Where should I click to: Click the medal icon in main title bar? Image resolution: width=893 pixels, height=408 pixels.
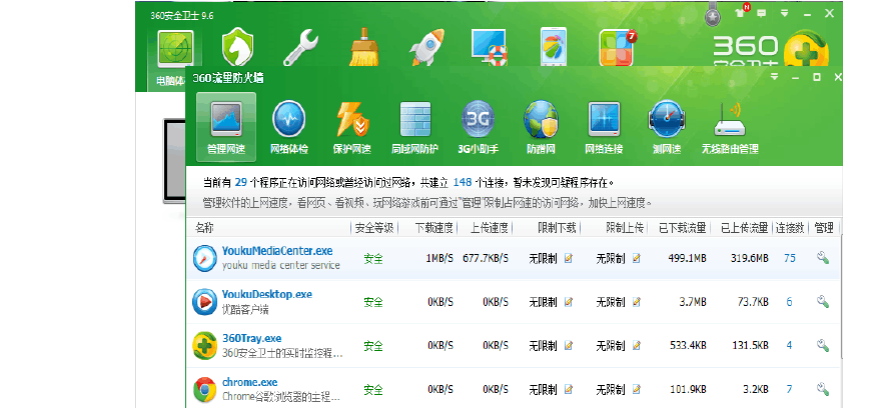(x=712, y=14)
